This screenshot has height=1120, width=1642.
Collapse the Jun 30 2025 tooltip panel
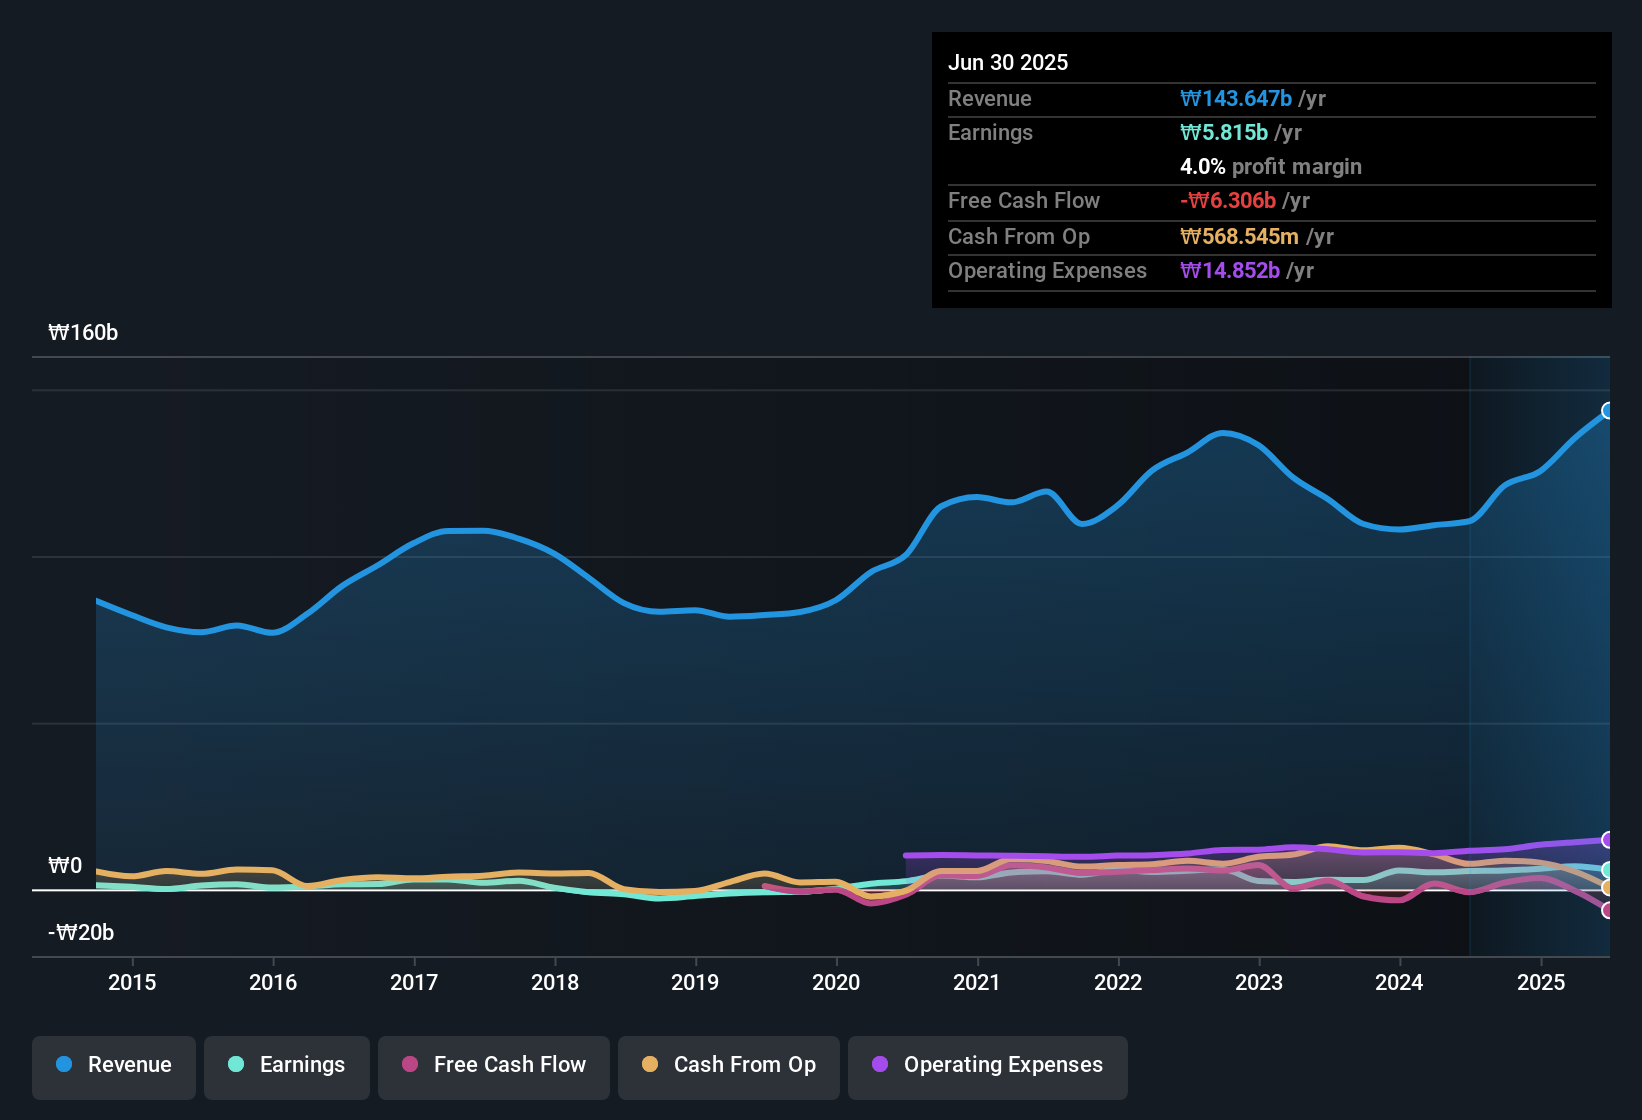[x=1008, y=62]
